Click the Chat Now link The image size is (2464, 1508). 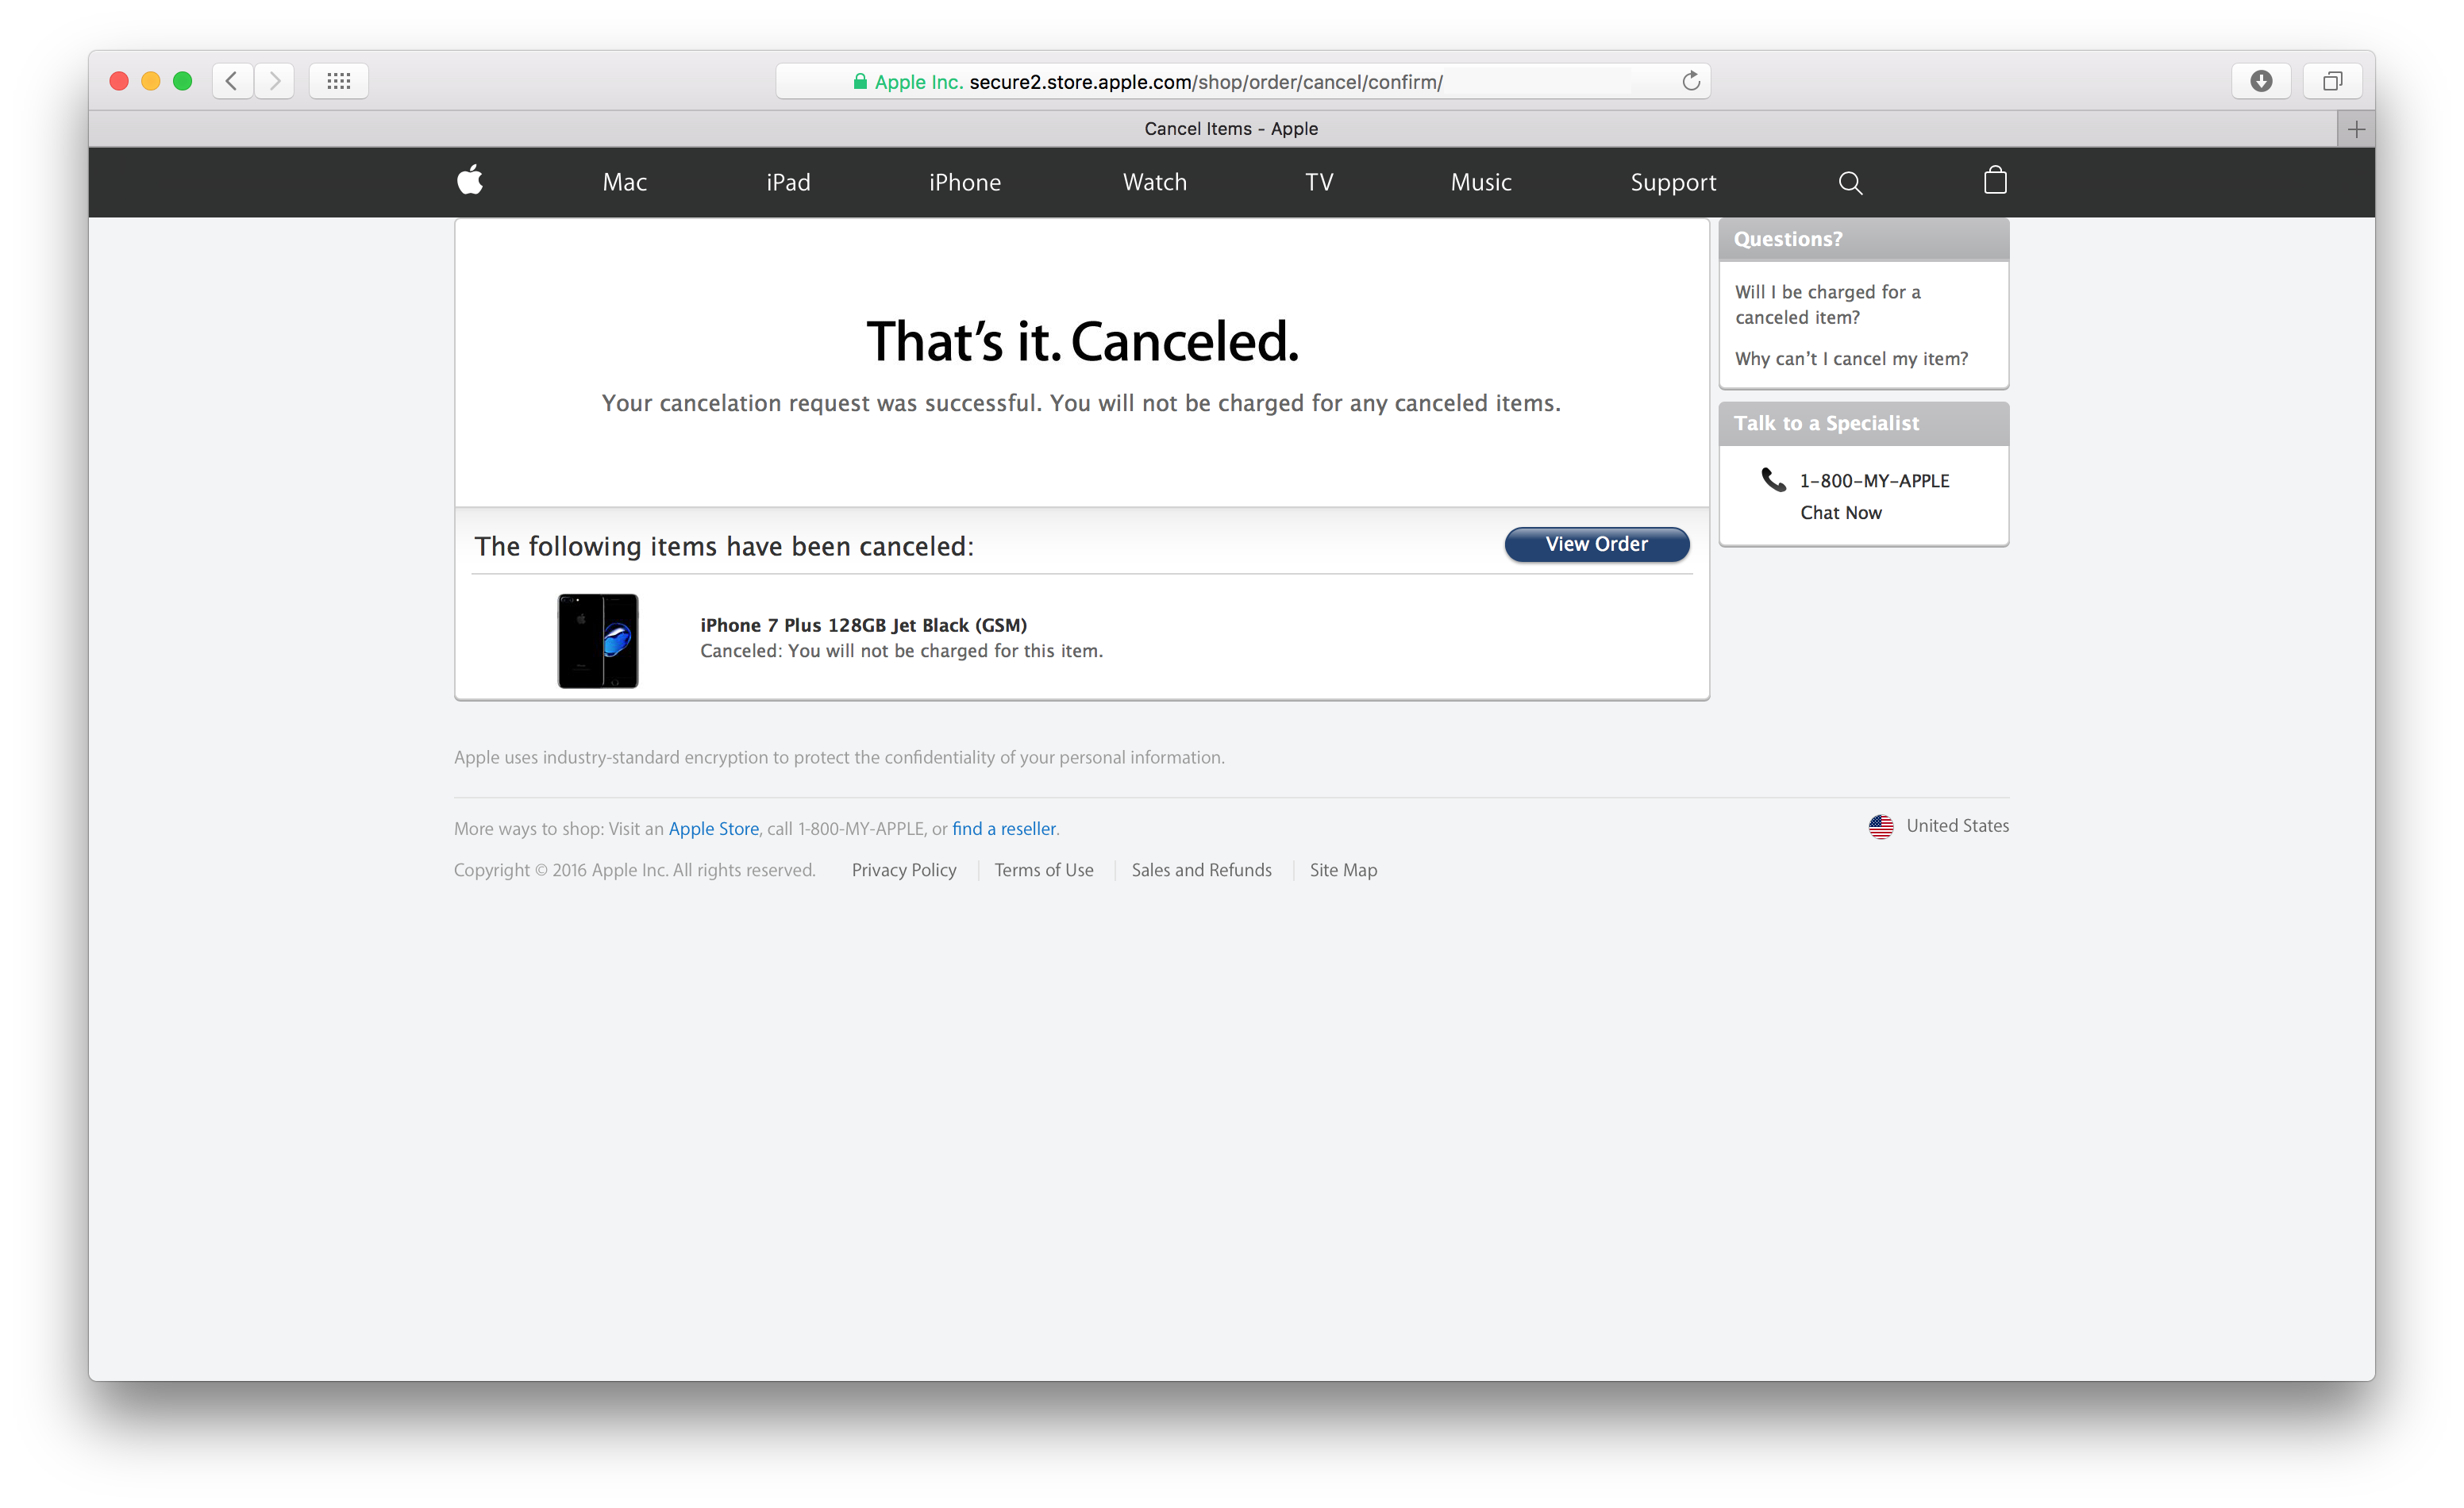(x=1841, y=512)
